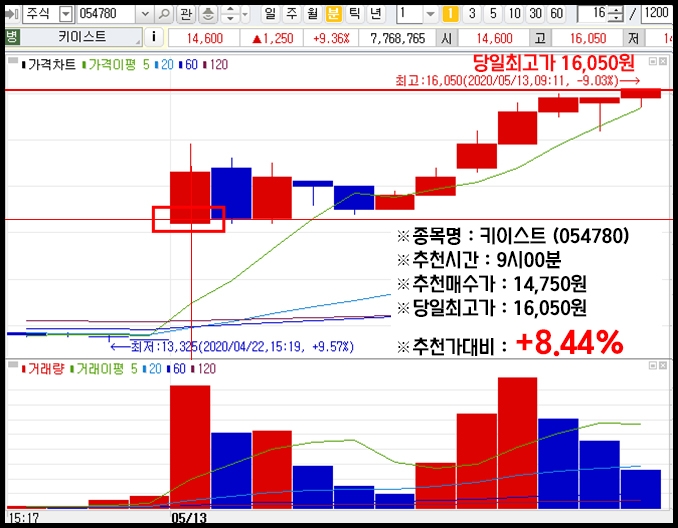The height and width of the screenshot is (528, 678).
Task: Click the green 병 badge icon
Action: (12, 37)
